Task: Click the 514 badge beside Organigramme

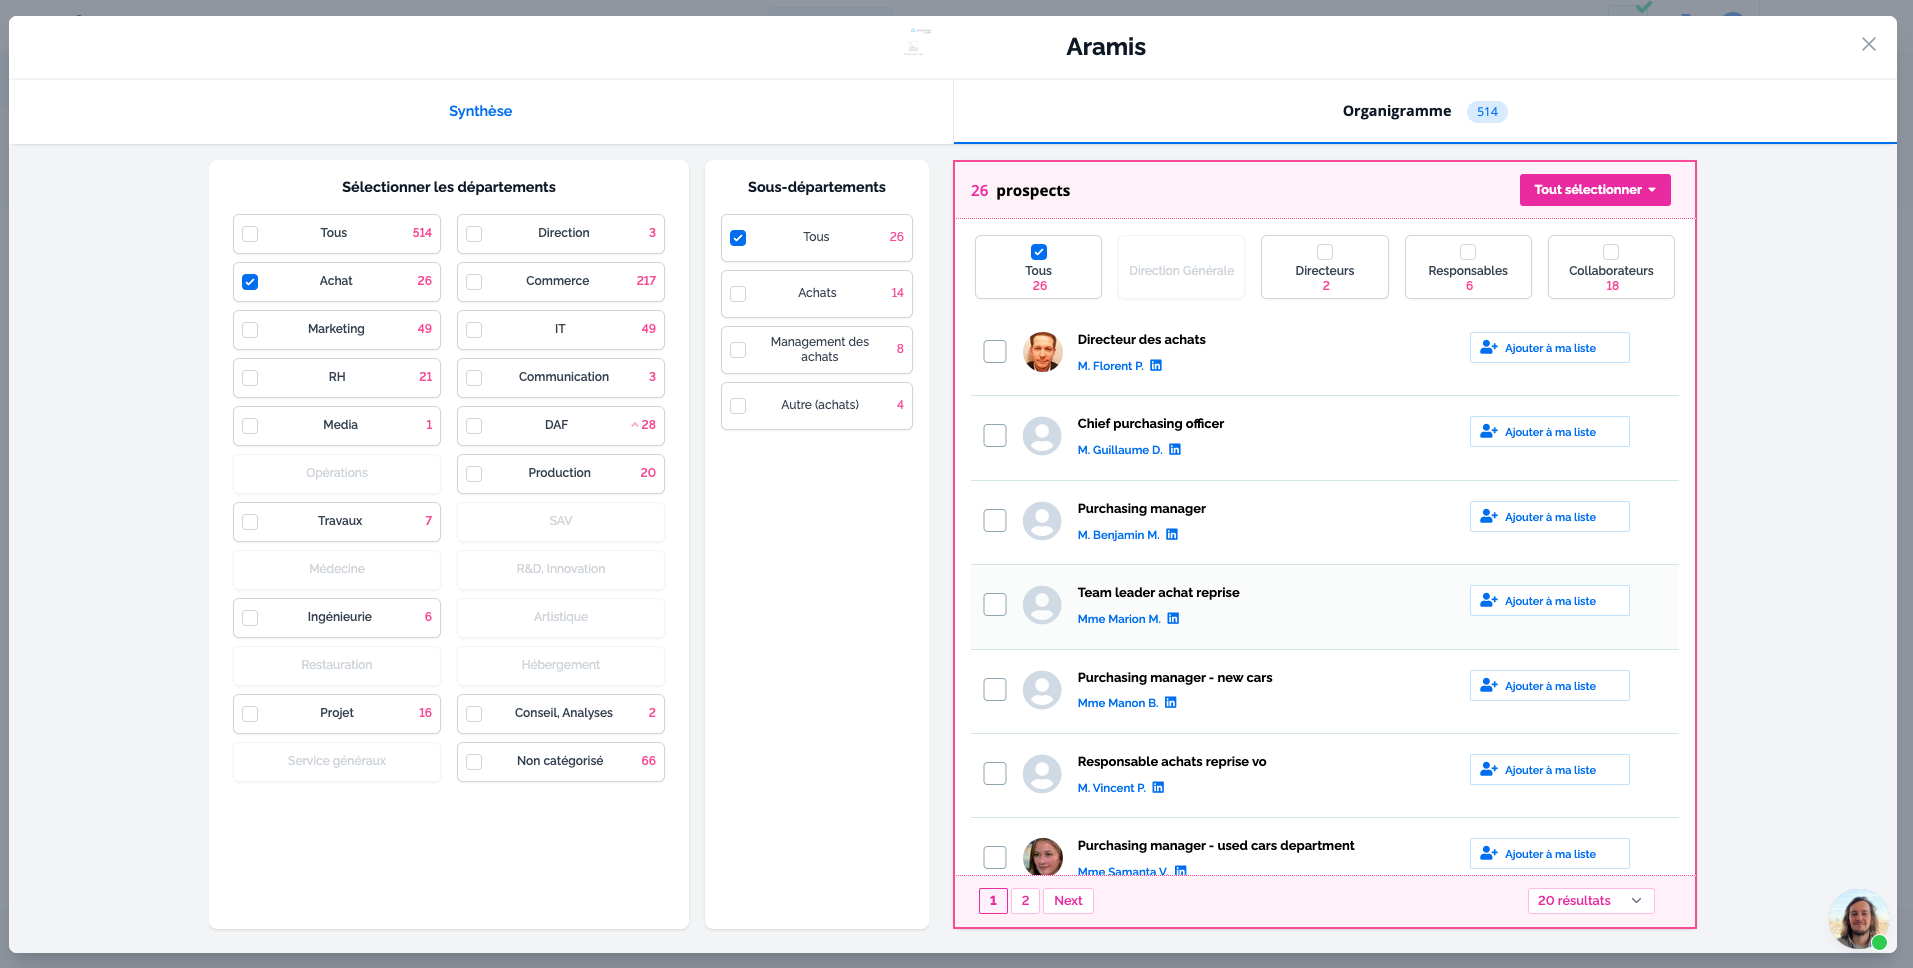Action: pyautogui.click(x=1487, y=112)
